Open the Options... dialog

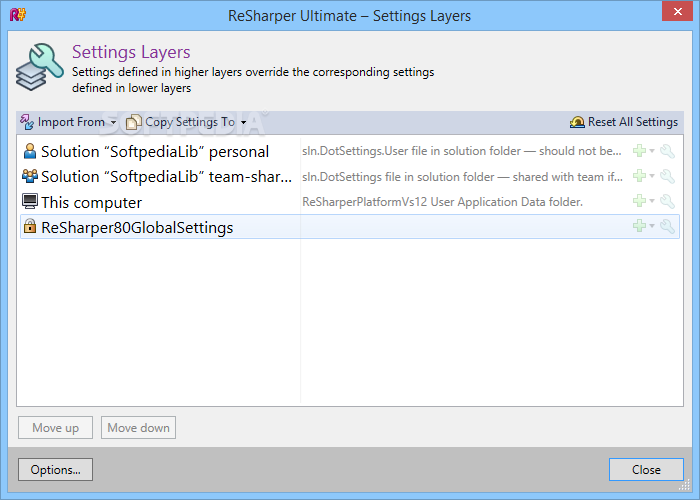(55, 470)
